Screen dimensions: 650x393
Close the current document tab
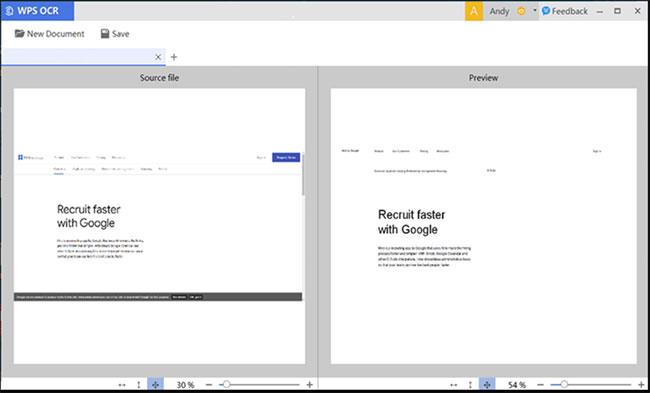pos(158,57)
